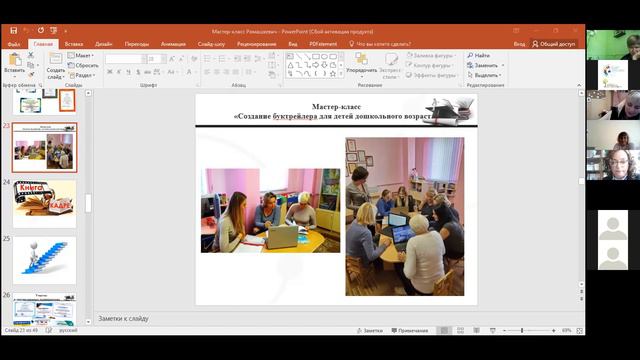Image resolution: width=640 pixels, height=360 pixels.
Task: Fit slide to current window icon
Action: point(579,331)
